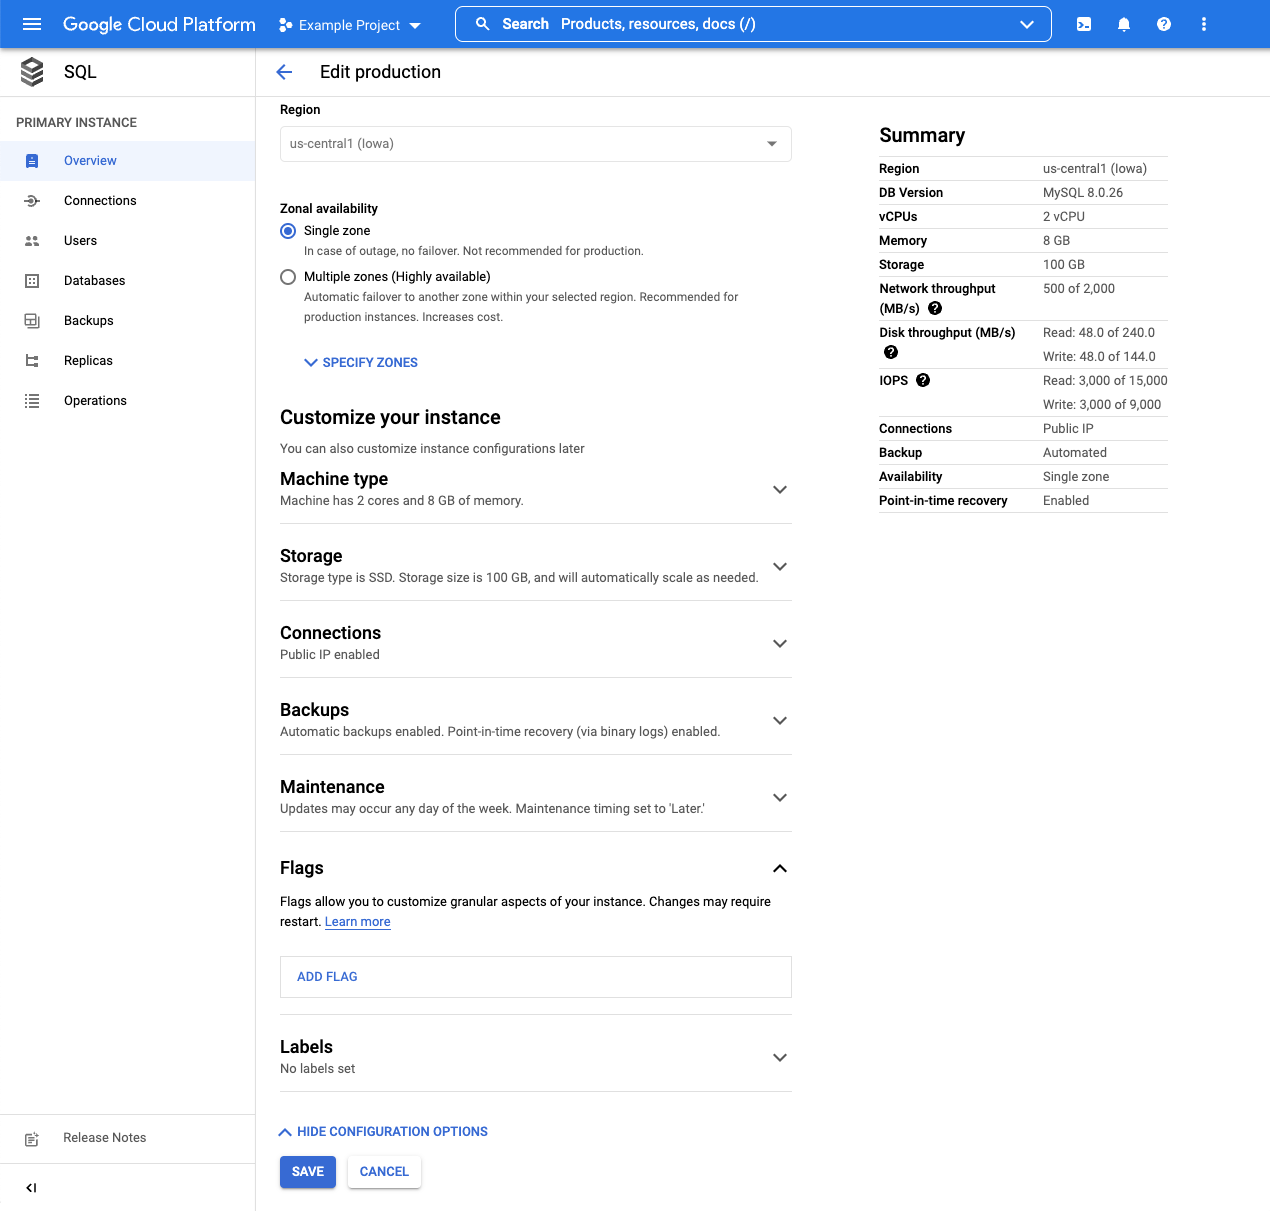Expand search bar dropdown arrow
The height and width of the screenshot is (1211, 1270).
(x=1027, y=24)
